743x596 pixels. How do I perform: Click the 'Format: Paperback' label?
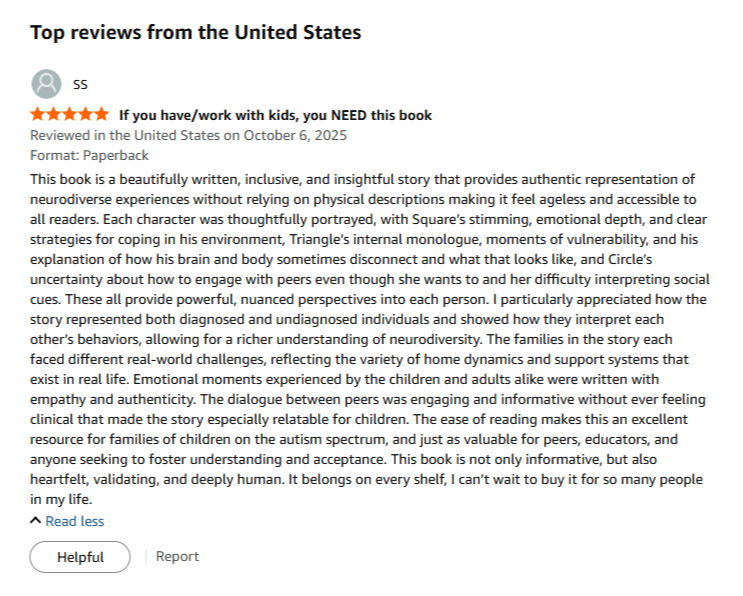(x=90, y=155)
